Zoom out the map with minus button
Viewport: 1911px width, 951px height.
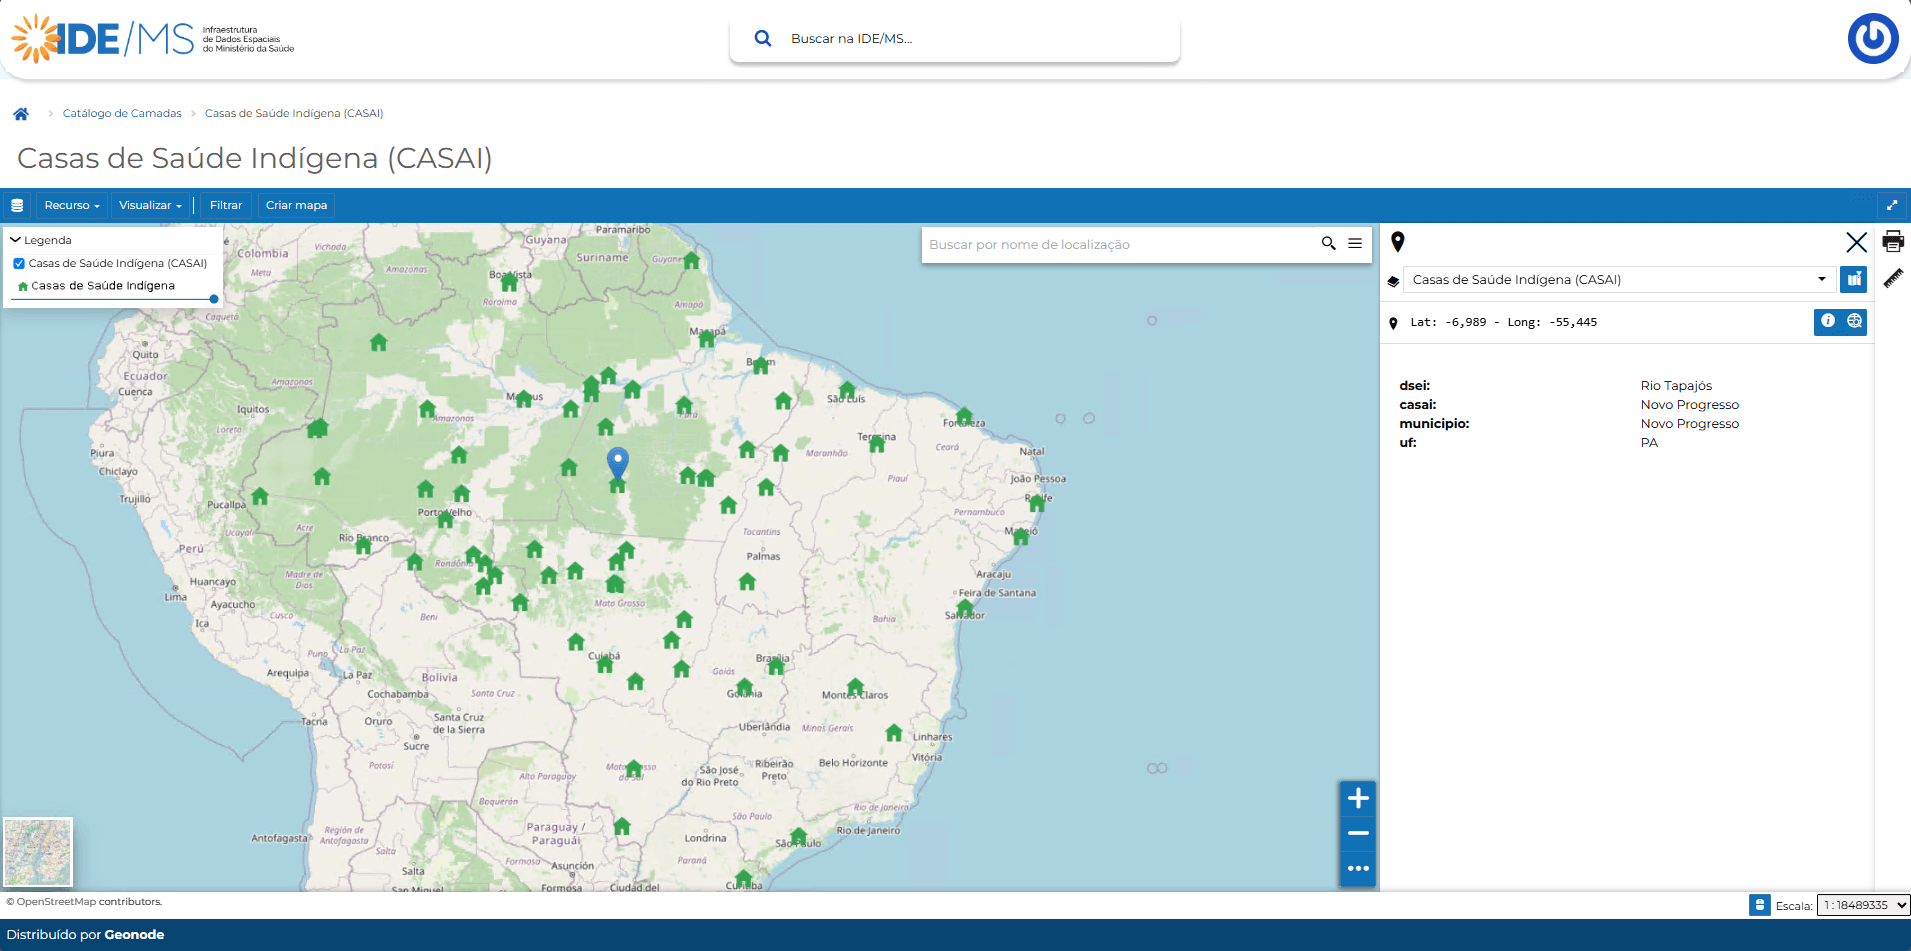(x=1357, y=833)
